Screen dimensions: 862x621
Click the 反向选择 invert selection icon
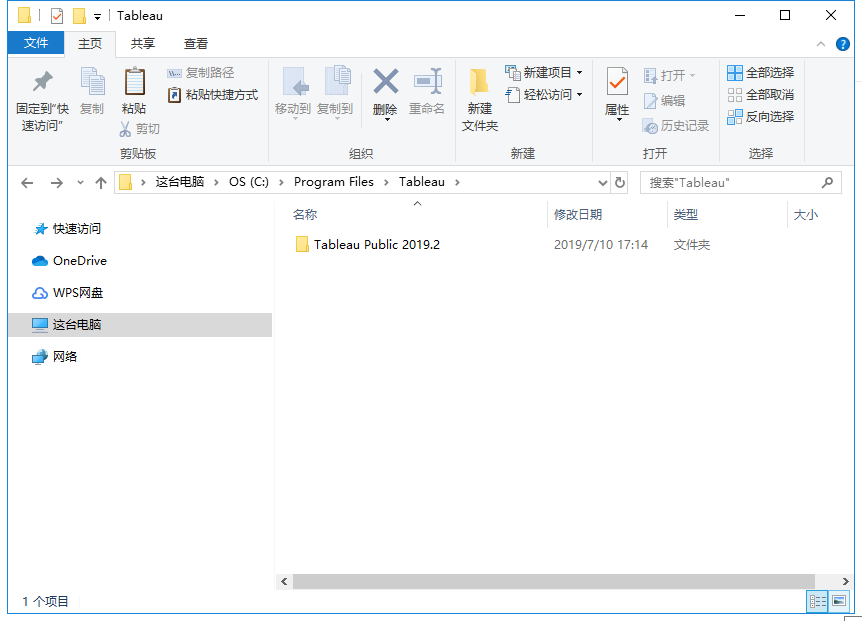coord(735,117)
